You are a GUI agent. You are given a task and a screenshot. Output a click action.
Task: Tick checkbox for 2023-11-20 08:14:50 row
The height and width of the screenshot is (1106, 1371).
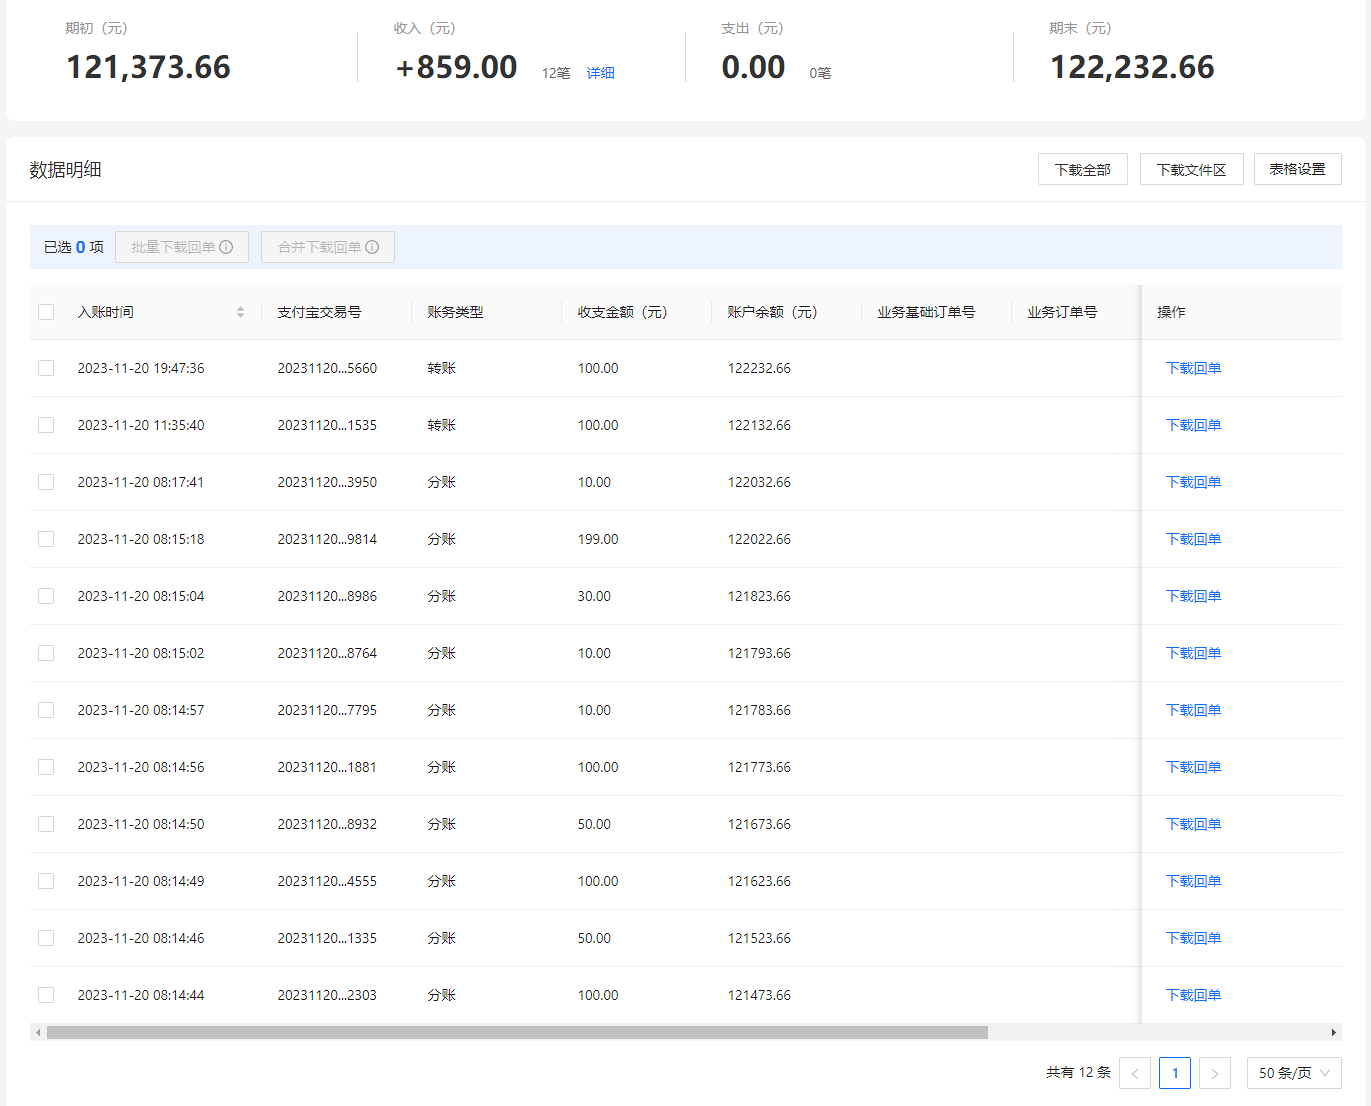46,824
